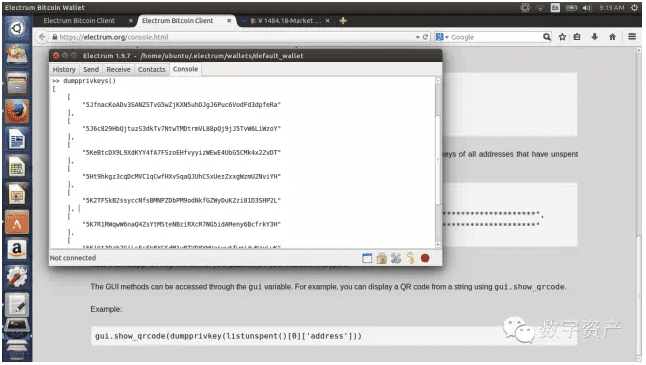Open System Settings from the dock

coord(17,277)
